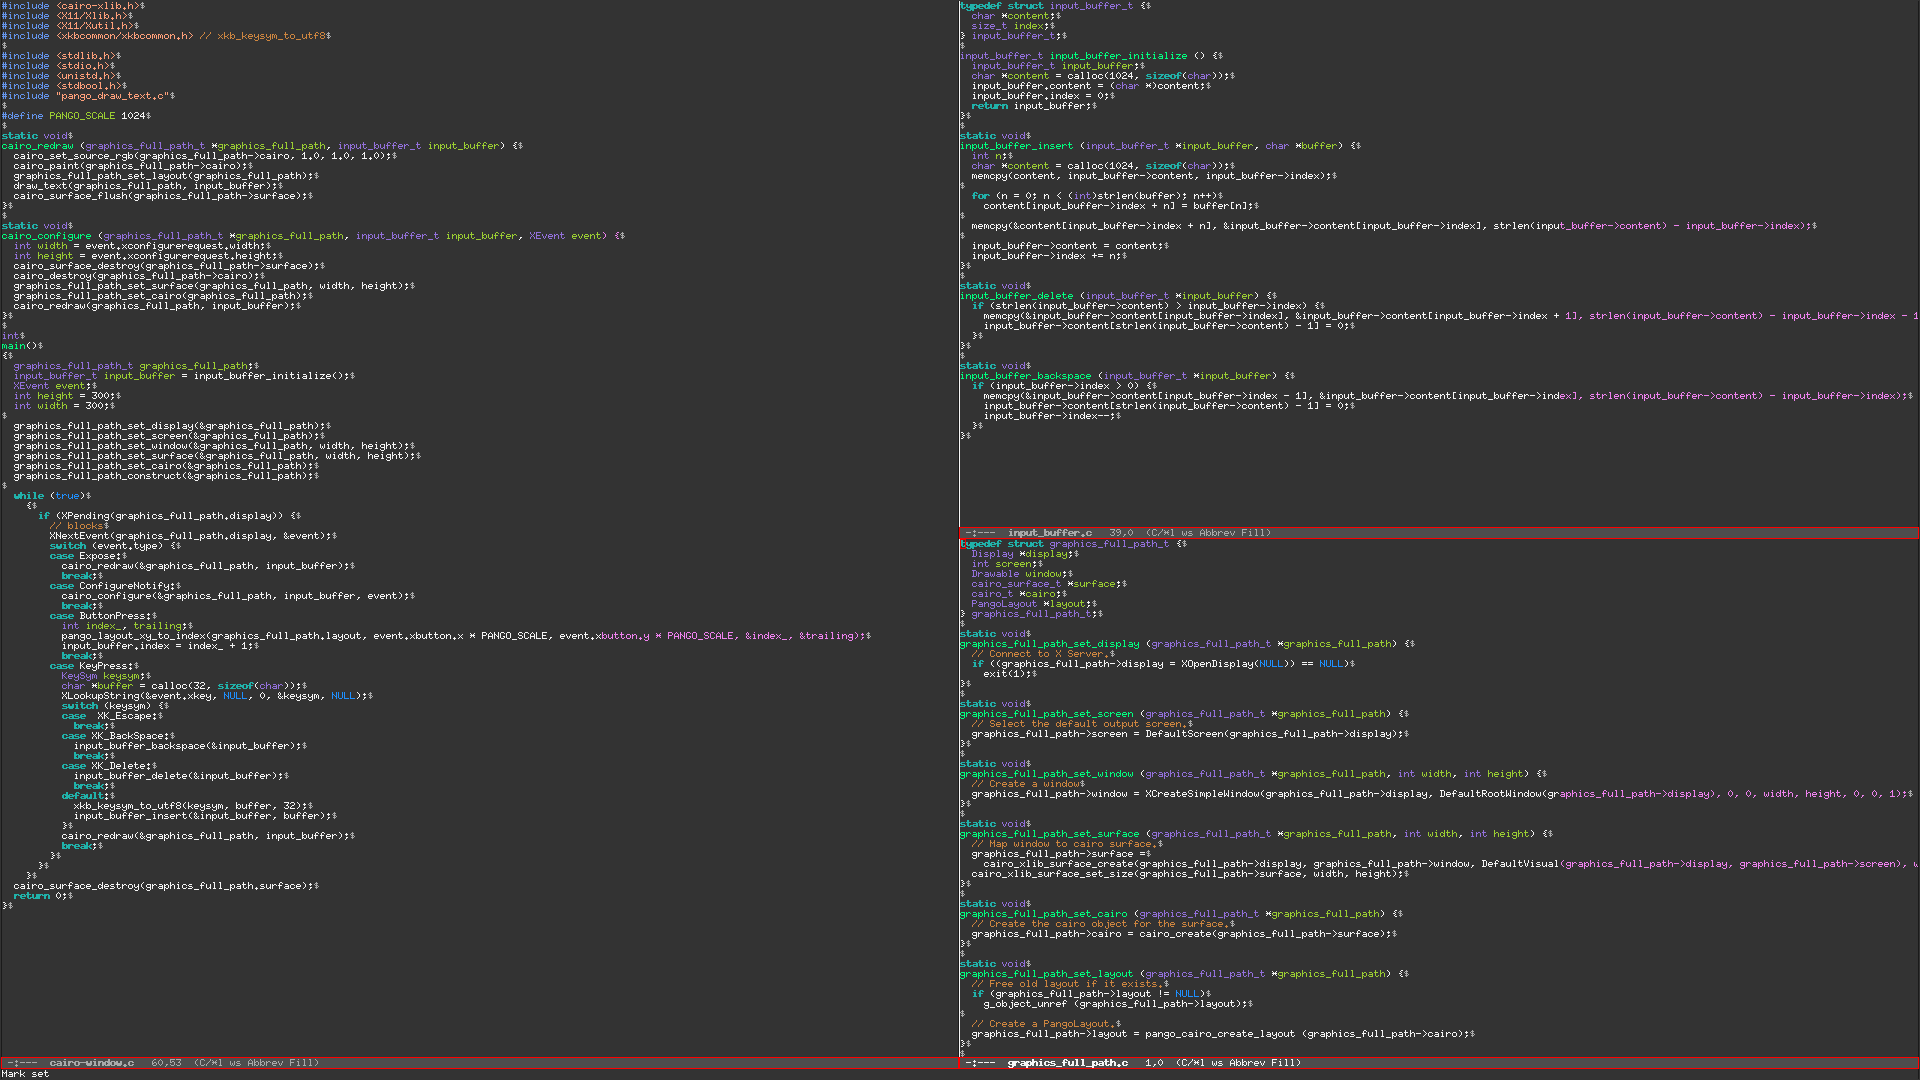Screen dimensions: 1920x1080
Task: Click the 'switch (event.type)' line
Action: pos(115,546)
